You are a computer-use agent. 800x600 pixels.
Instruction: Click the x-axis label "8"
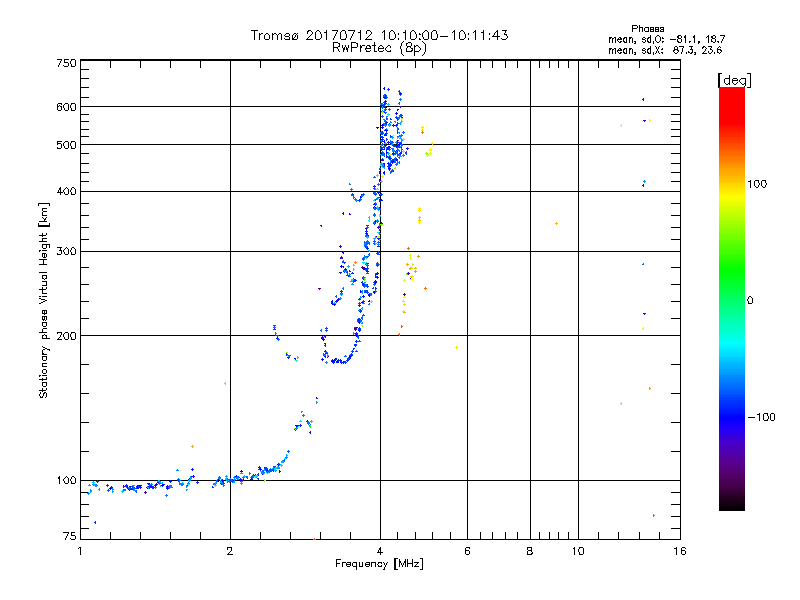pyautogui.click(x=530, y=551)
